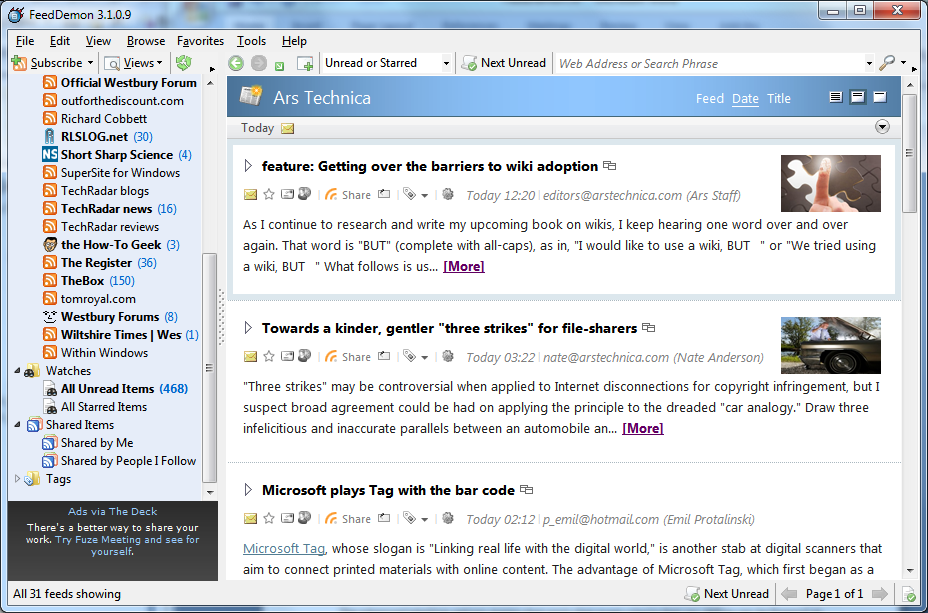Open the Unread or Starred filter dropdown
Image resolution: width=928 pixels, height=613 pixels.
tap(446, 63)
